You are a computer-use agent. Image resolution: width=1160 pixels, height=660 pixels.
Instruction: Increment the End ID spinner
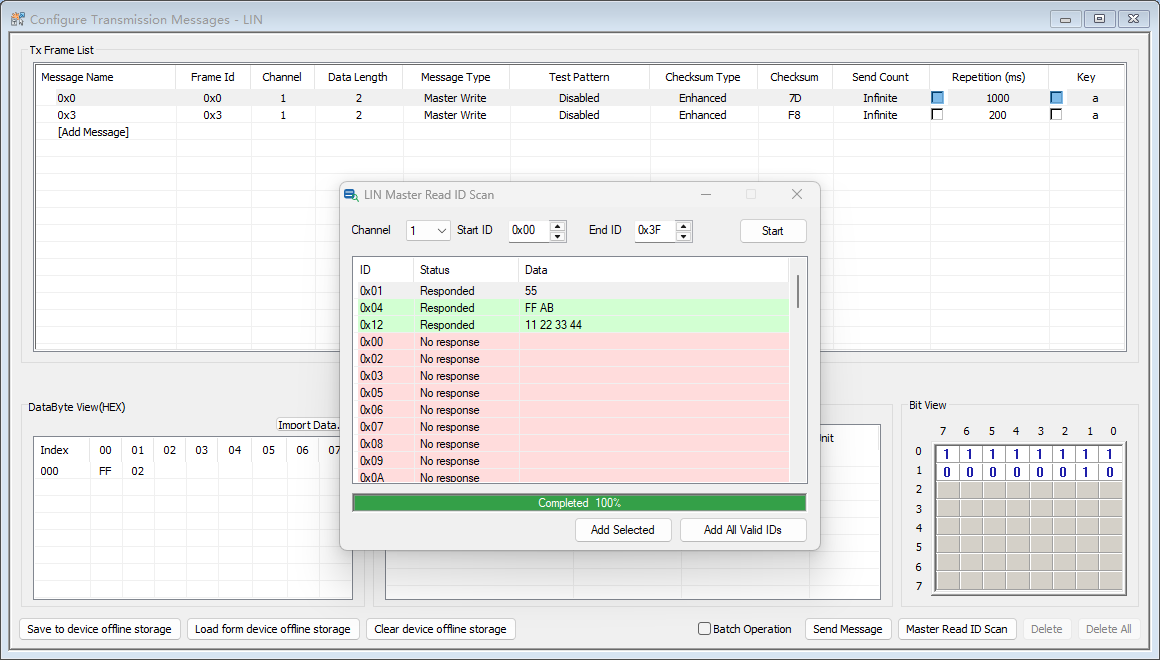pyautogui.click(x=684, y=226)
